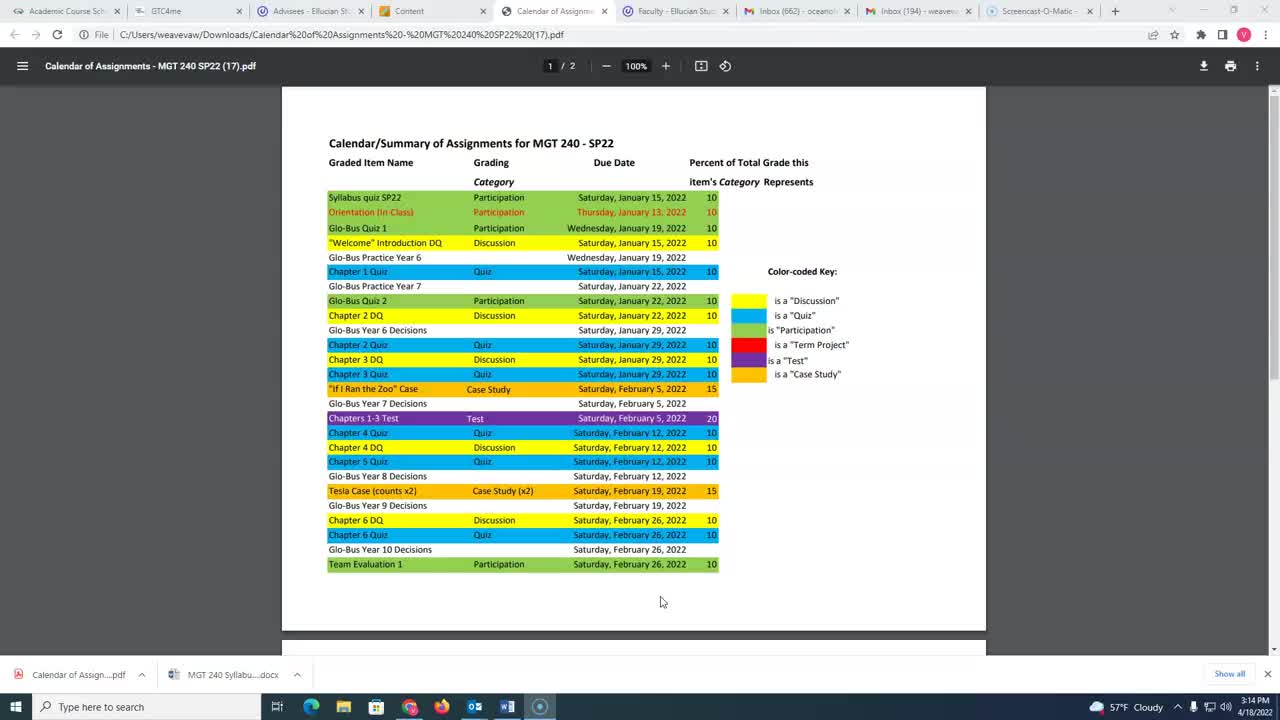Show hidden system tray icons
The width and height of the screenshot is (1280, 720).
[x=1177, y=707]
